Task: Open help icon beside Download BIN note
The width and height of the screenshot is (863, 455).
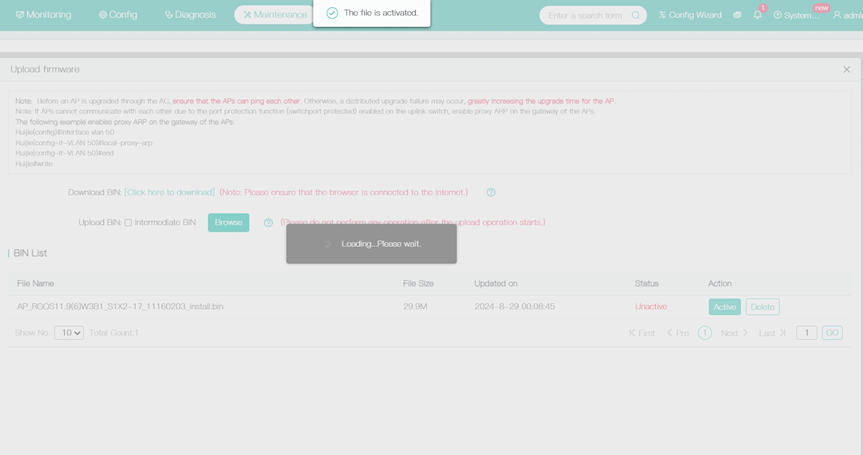Action: pos(491,192)
